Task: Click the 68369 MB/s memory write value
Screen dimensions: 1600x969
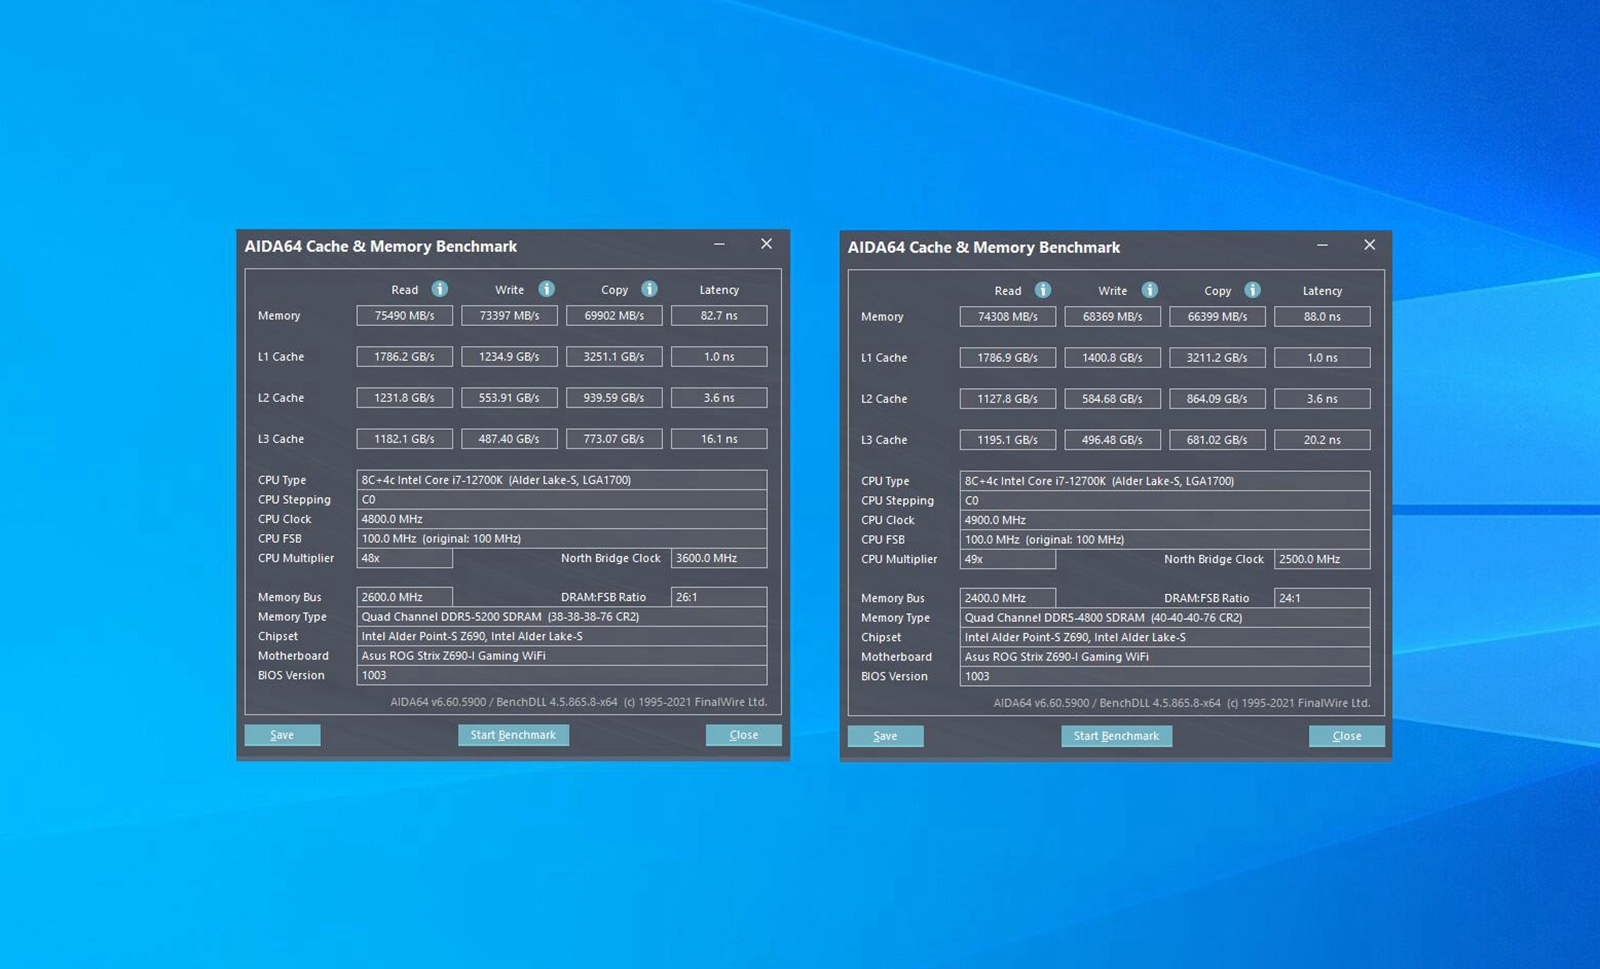Action: [1113, 317]
